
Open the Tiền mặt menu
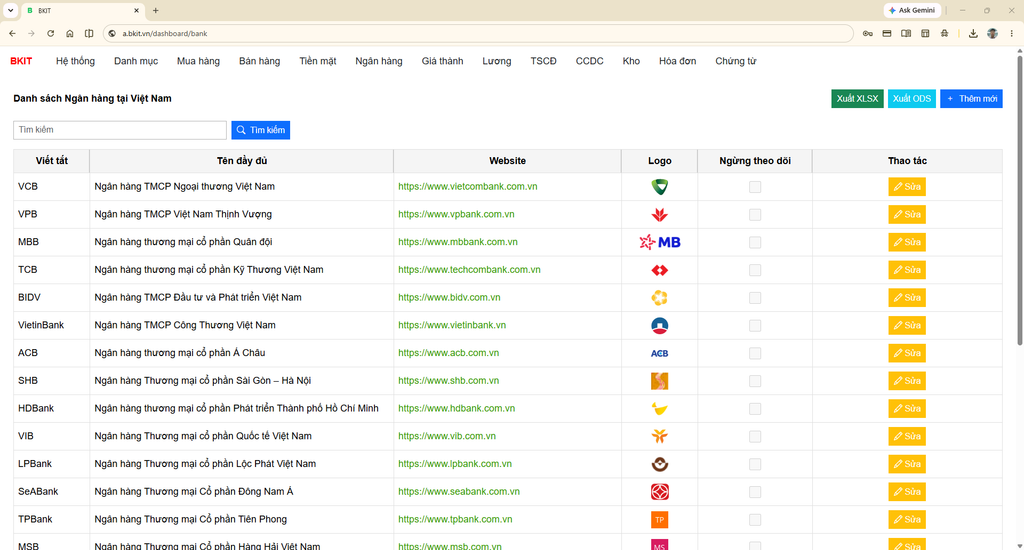(x=317, y=61)
